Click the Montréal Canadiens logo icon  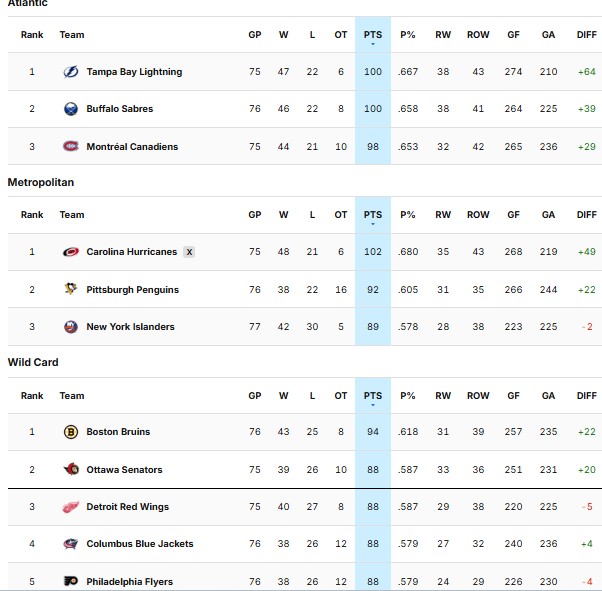(x=71, y=147)
